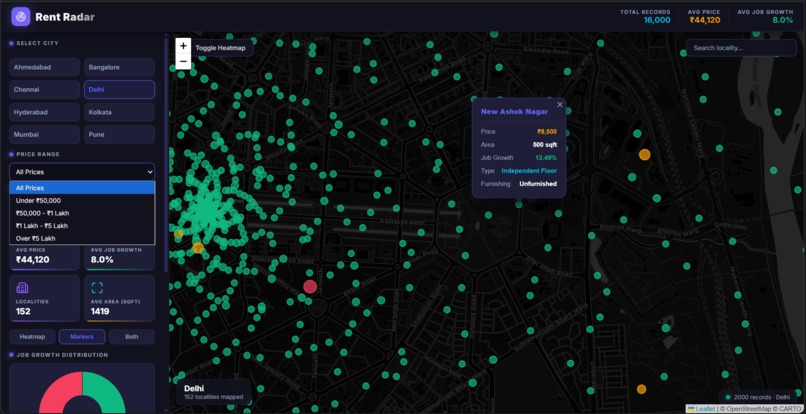Click sidebar Avg Price ₹44,120 card

(45, 257)
